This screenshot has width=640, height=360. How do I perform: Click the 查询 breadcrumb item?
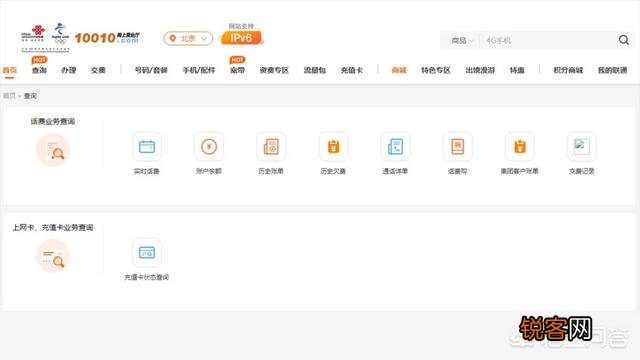pos(30,96)
